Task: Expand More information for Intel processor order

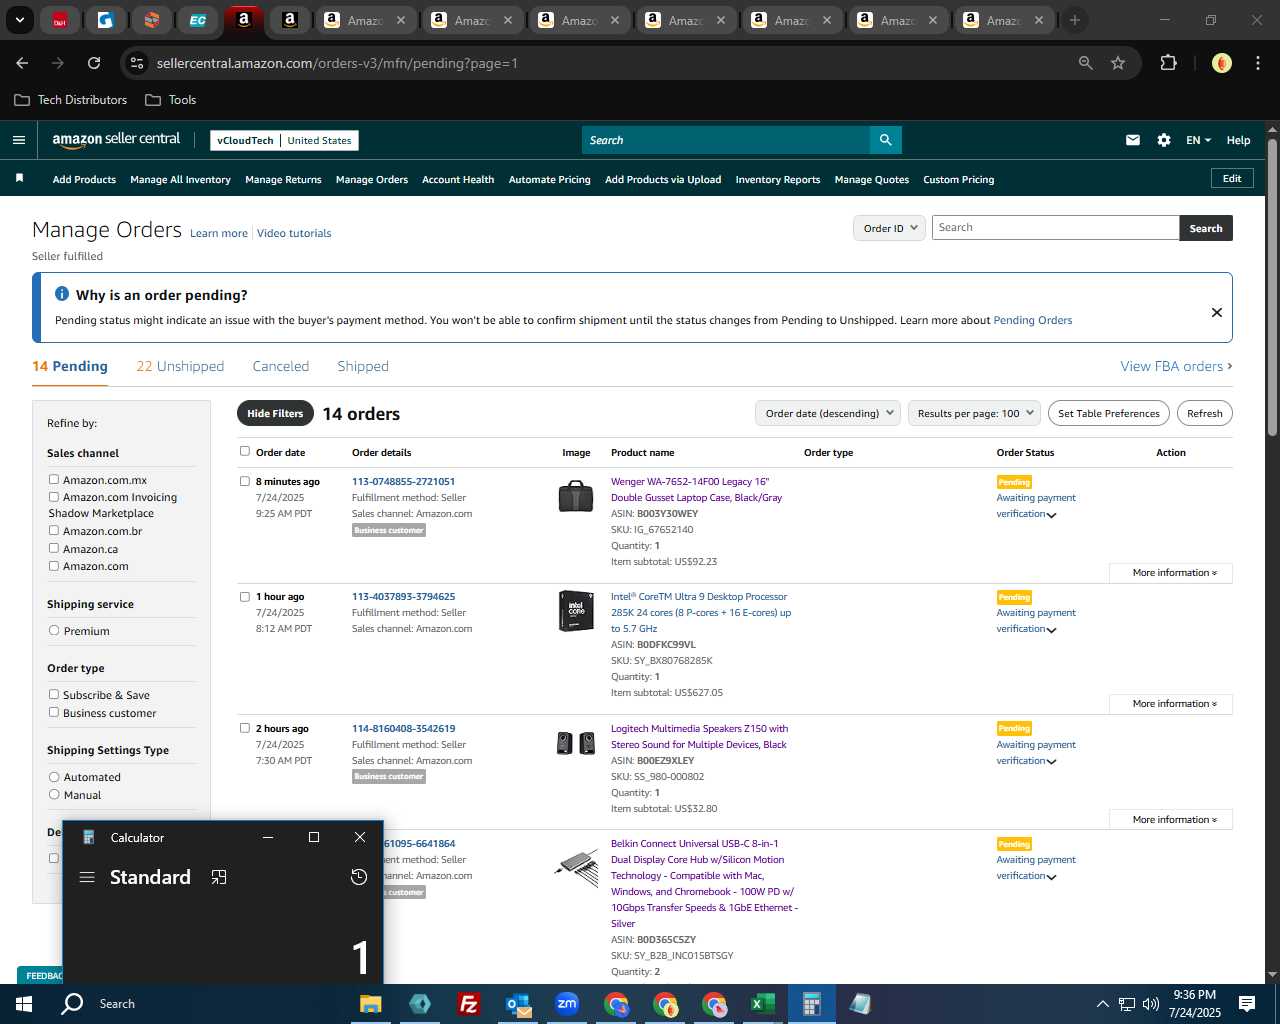Action: (x=1171, y=704)
